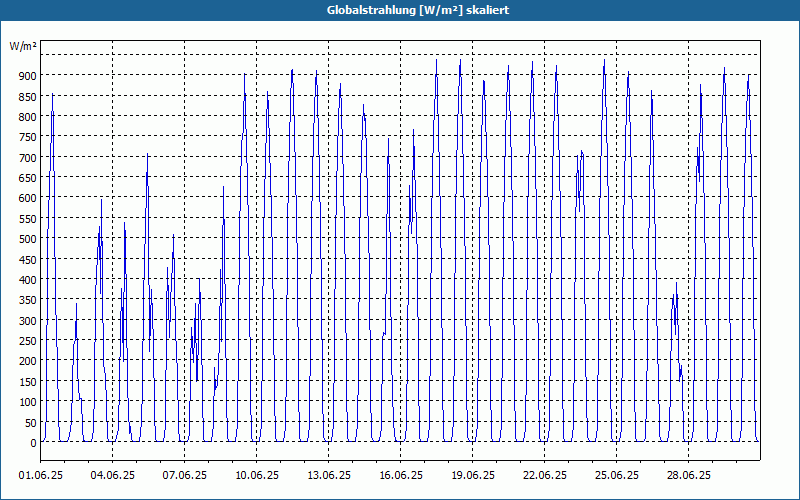
Task: Click the chart title 'Globalstrahlung [W/m²] skaliert'
Action: [418, 10]
